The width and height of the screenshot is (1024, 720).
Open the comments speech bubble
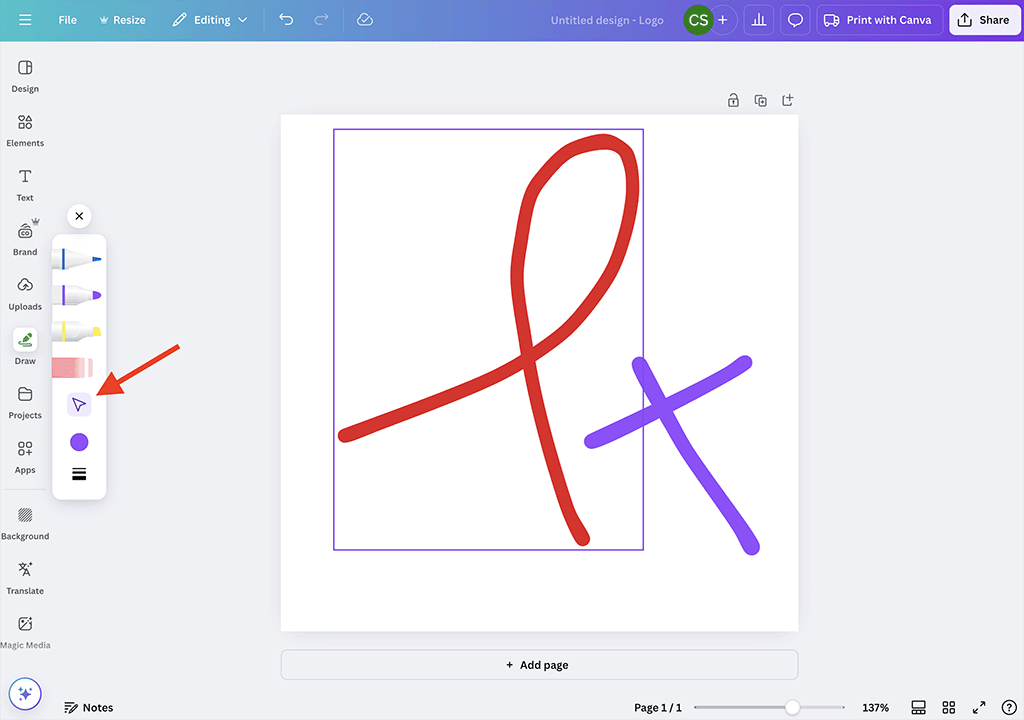[795, 20]
